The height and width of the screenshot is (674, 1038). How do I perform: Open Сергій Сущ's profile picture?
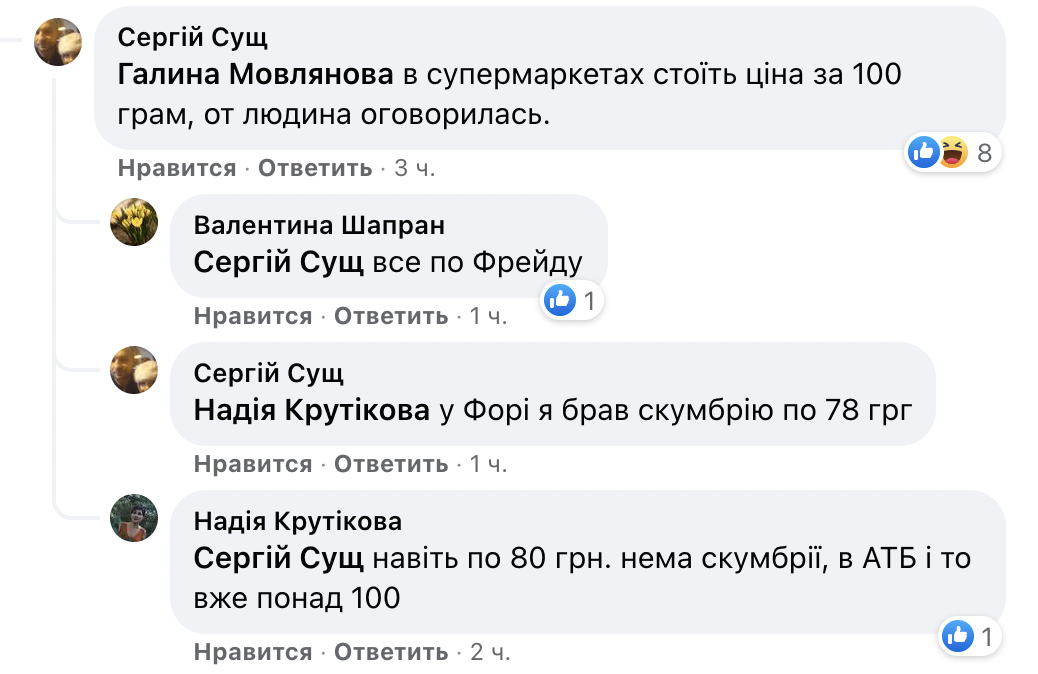tap(58, 42)
